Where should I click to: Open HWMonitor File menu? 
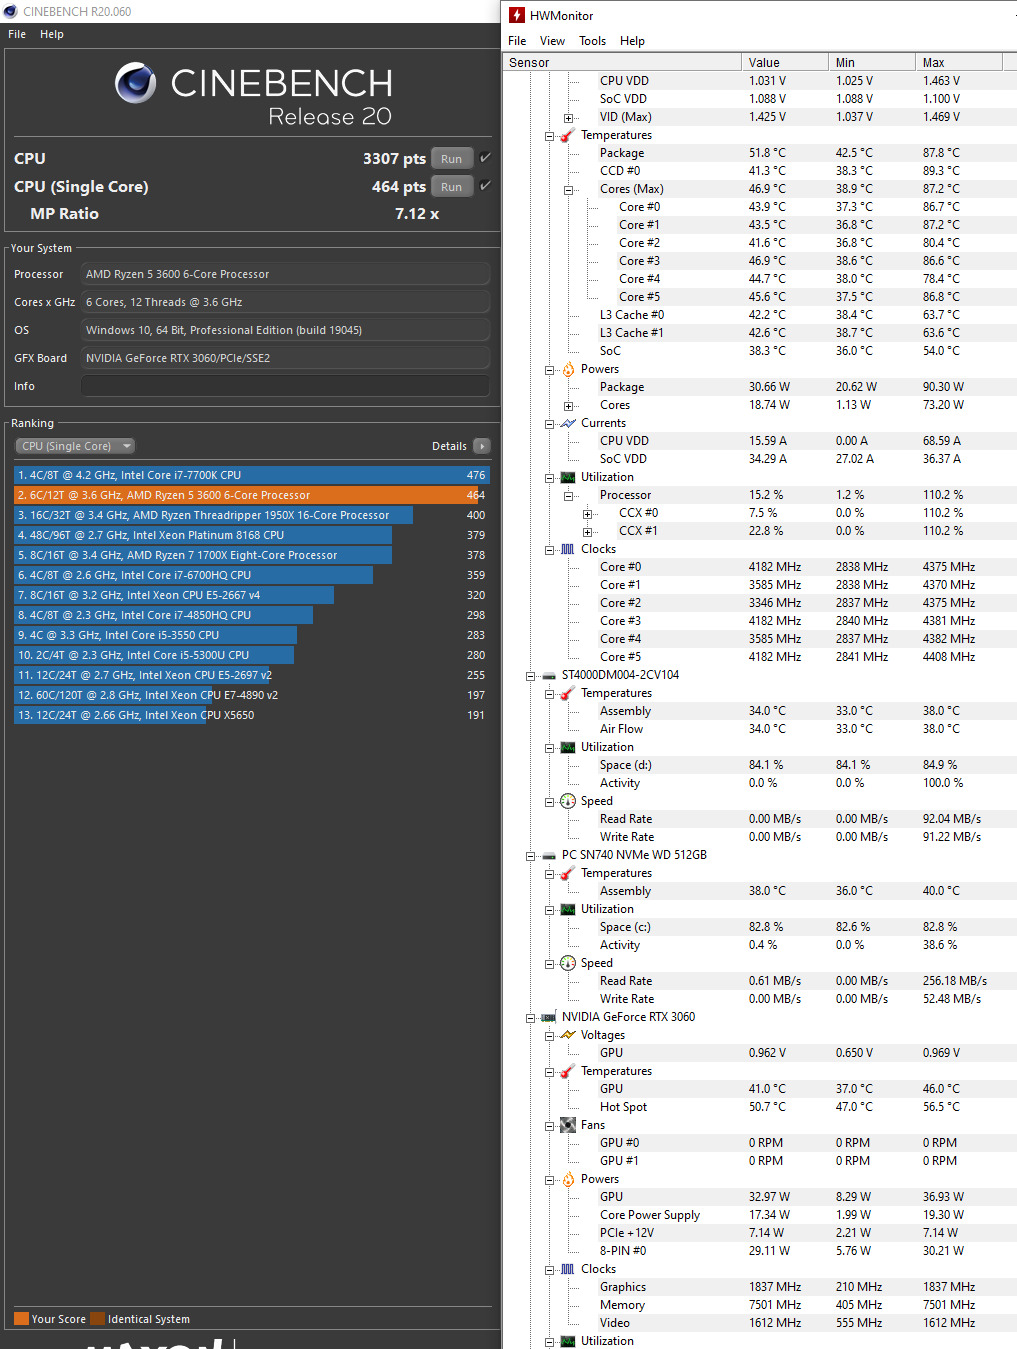[517, 41]
